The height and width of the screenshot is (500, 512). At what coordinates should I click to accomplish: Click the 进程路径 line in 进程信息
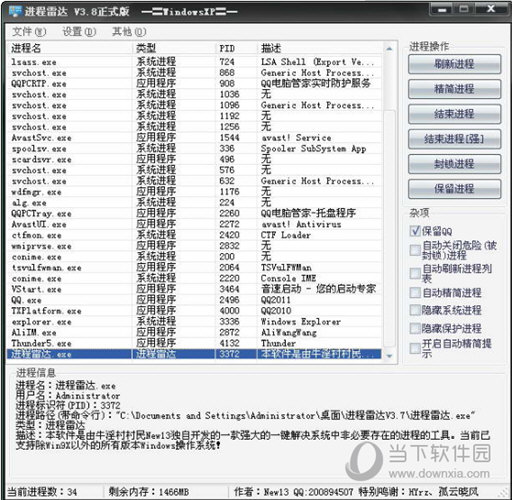pos(245,416)
